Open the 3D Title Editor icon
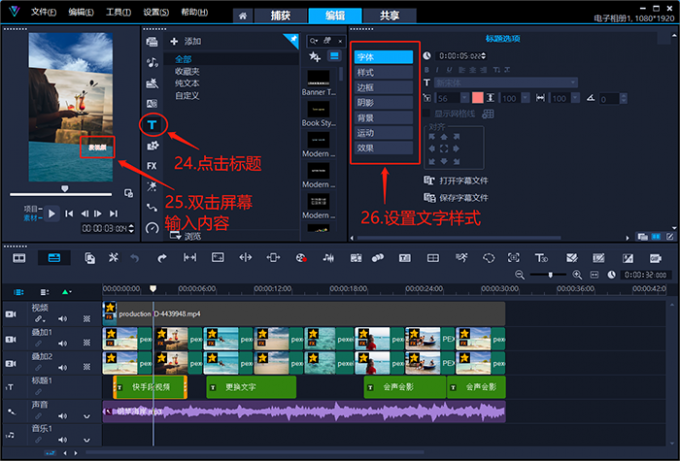The image size is (680, 461). 541,258
